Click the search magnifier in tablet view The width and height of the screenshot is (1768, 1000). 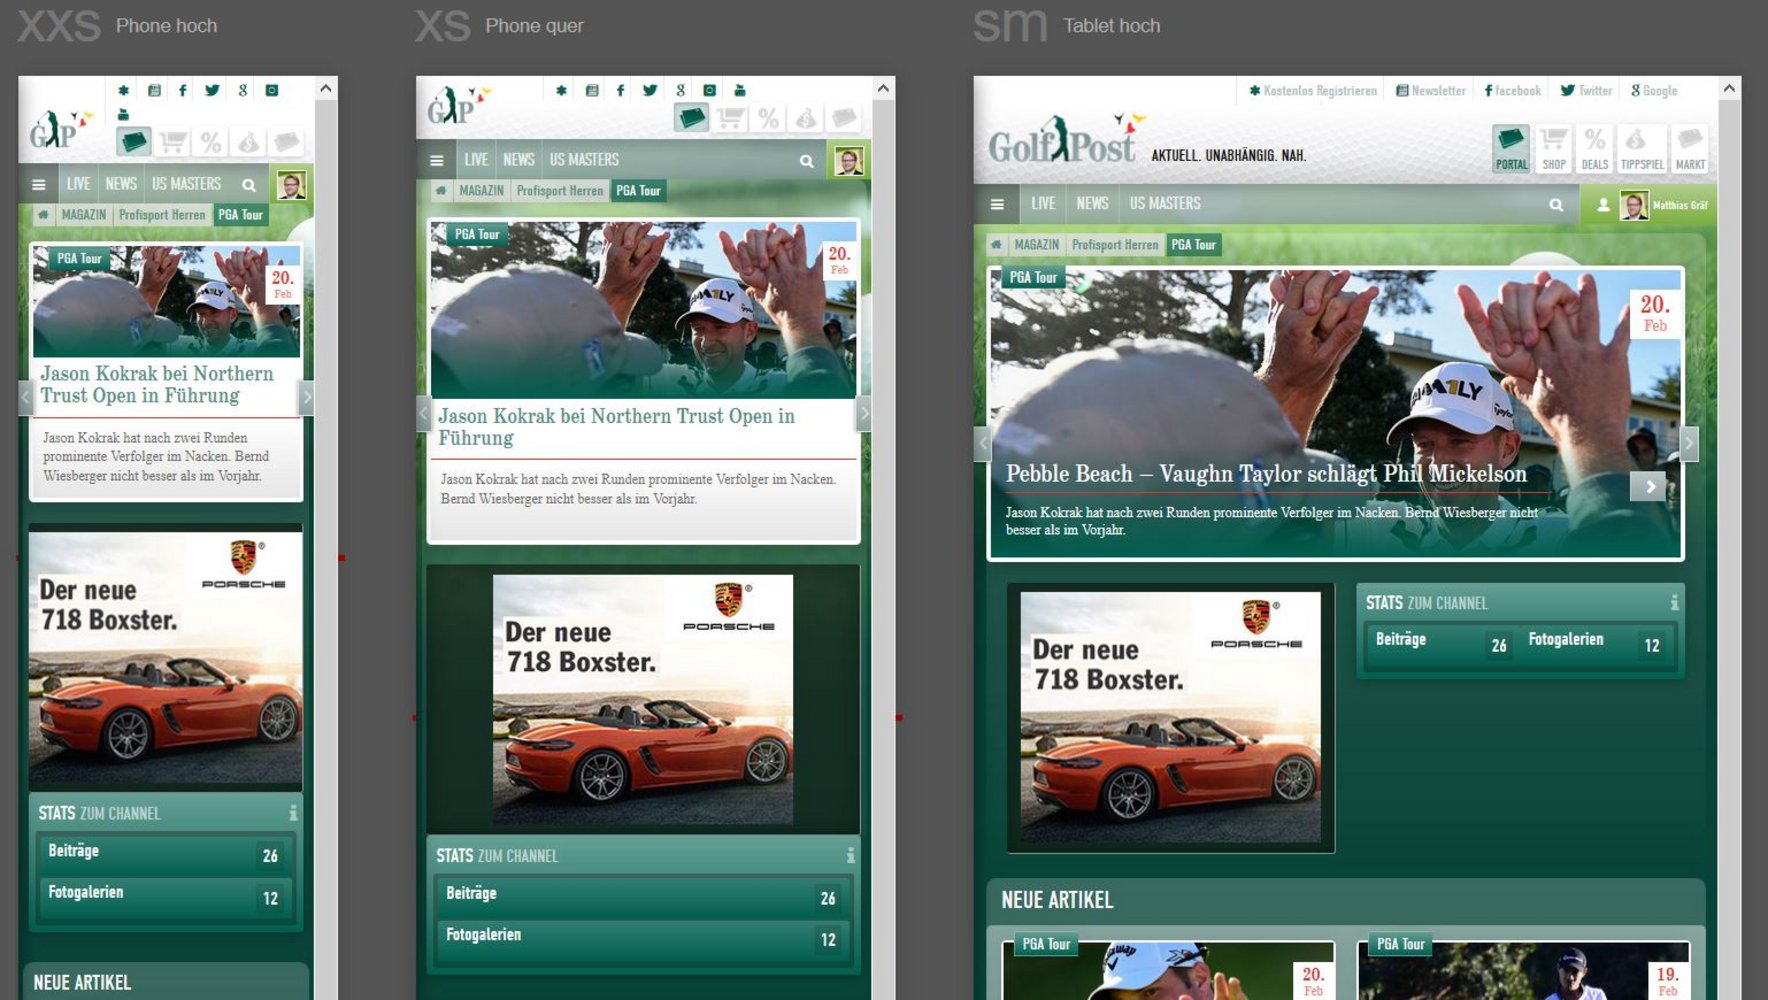[1556, 205]
